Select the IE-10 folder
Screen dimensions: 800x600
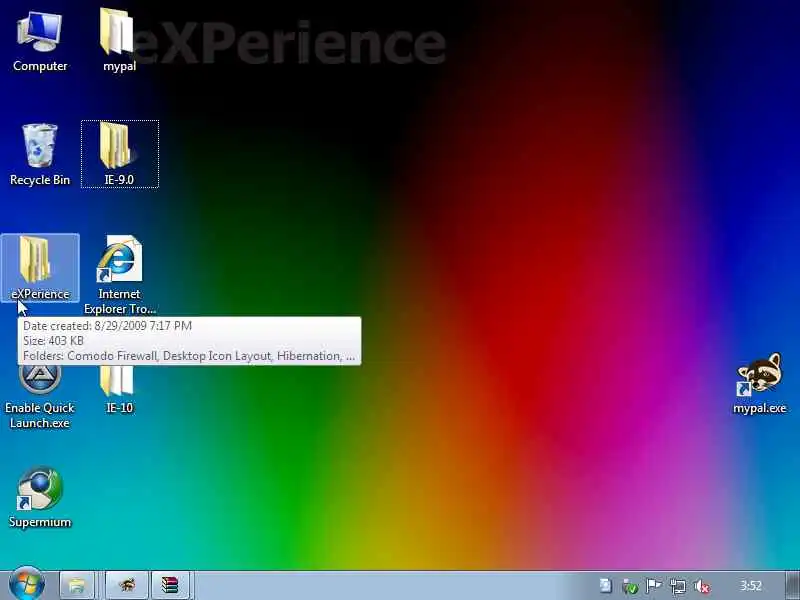119,390
